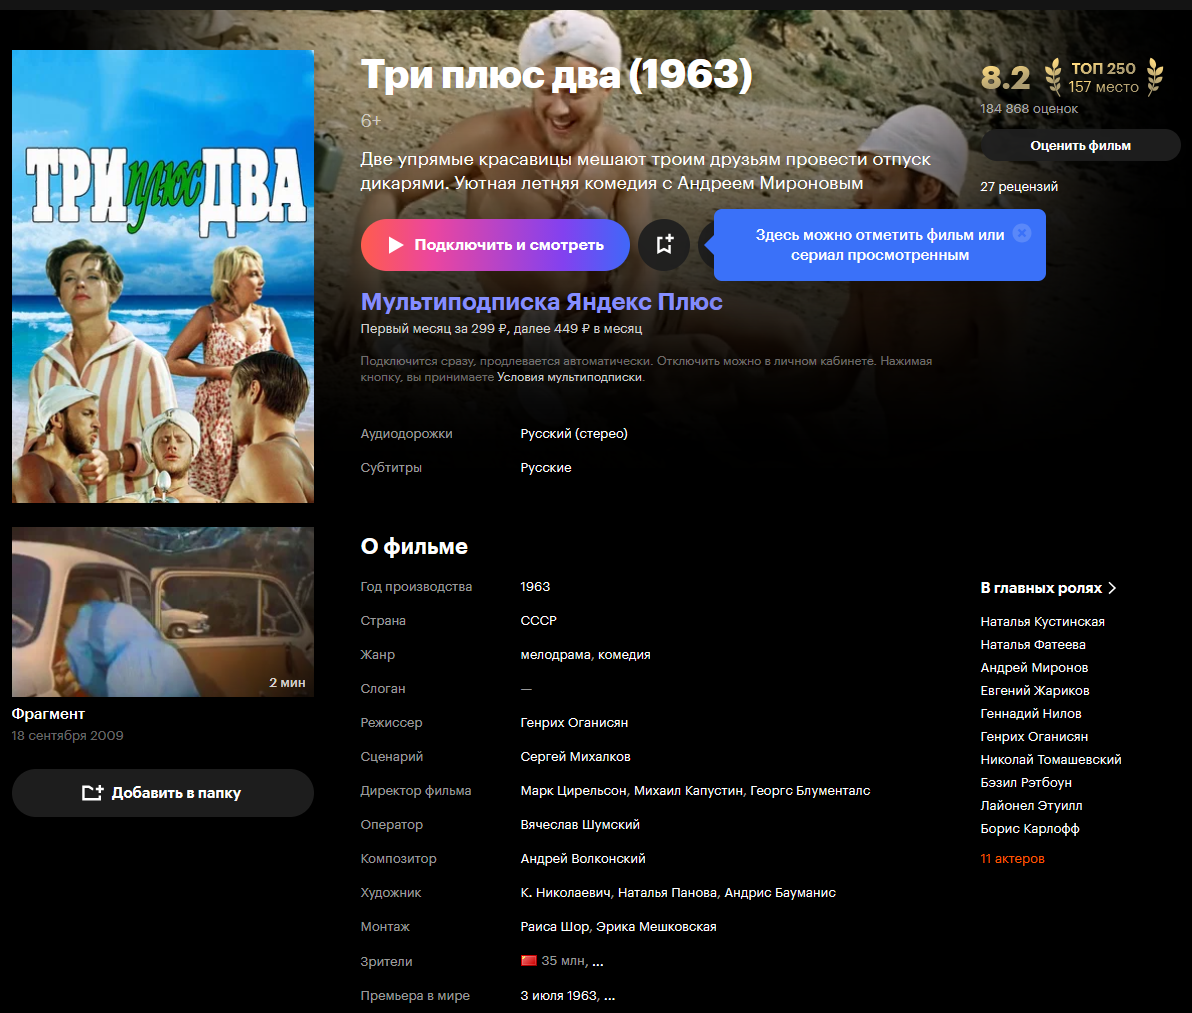Click the bookmark add-to-watchlist icon
Viewport: 1192px width, 1013px height.
point(664,245)
